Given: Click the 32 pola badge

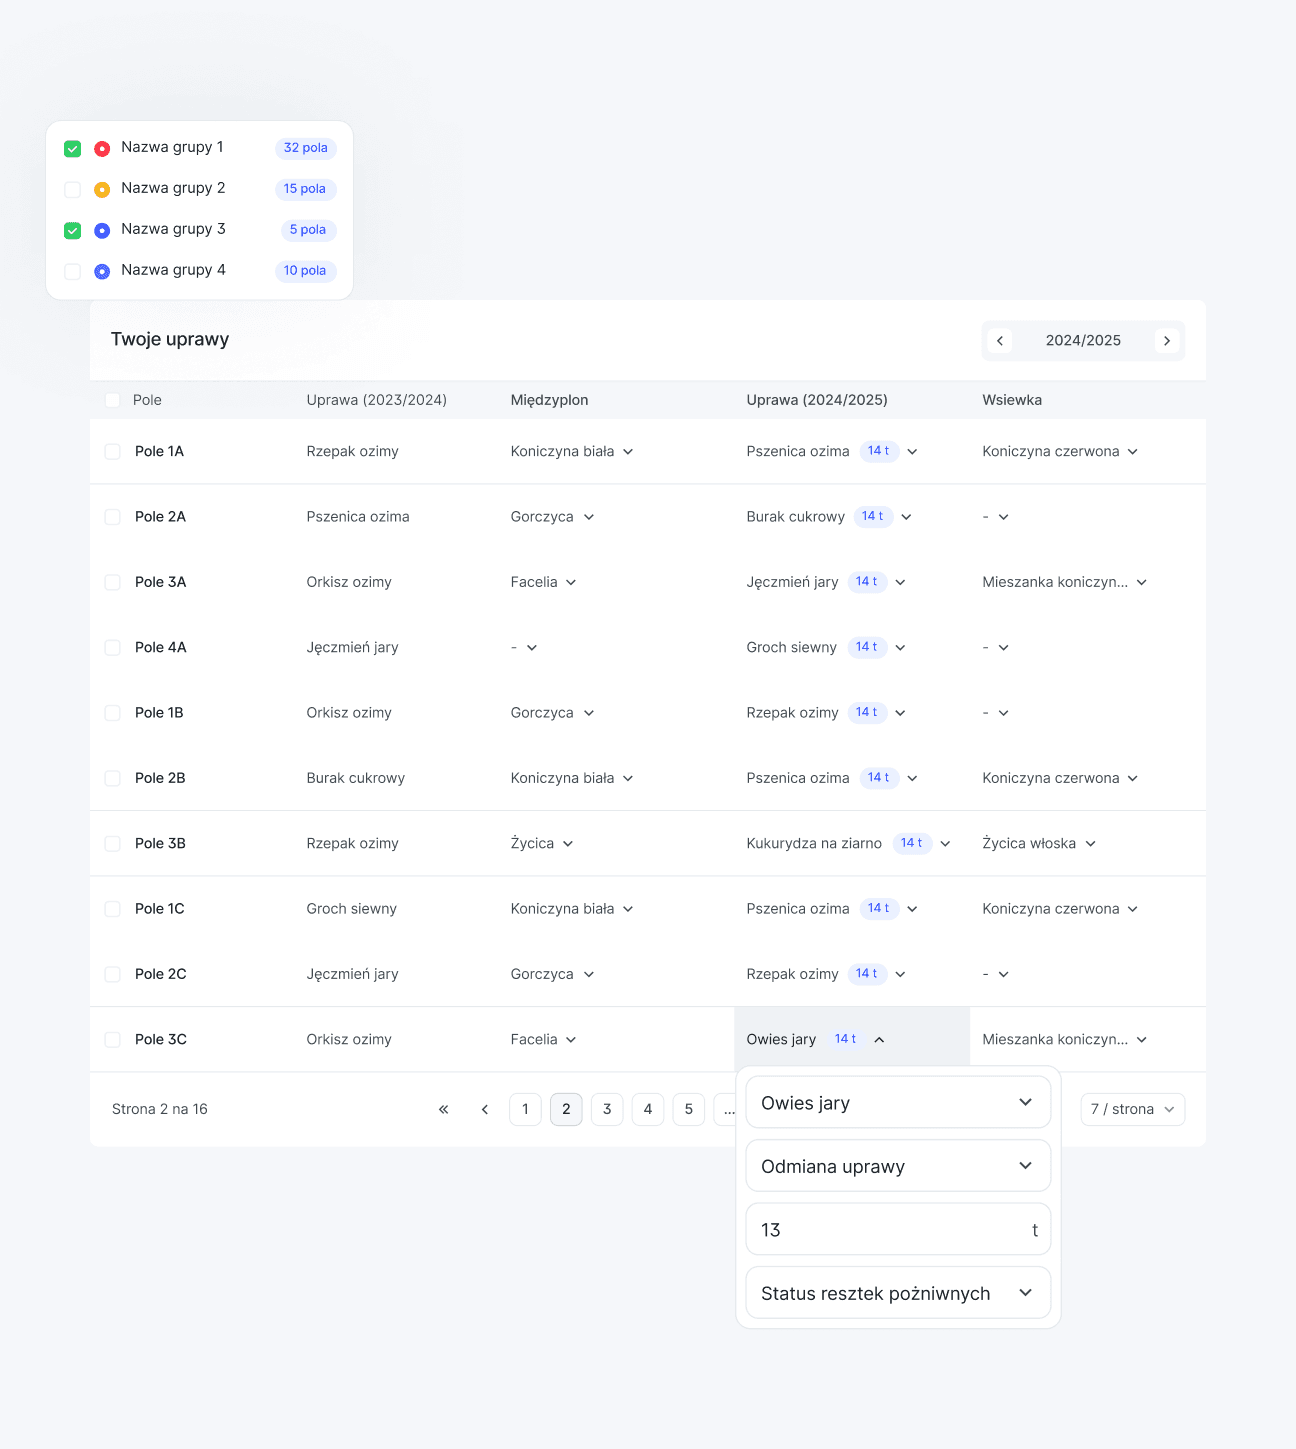Looking at the screenshot, I should pyautogui.click(x=305, y=148).
